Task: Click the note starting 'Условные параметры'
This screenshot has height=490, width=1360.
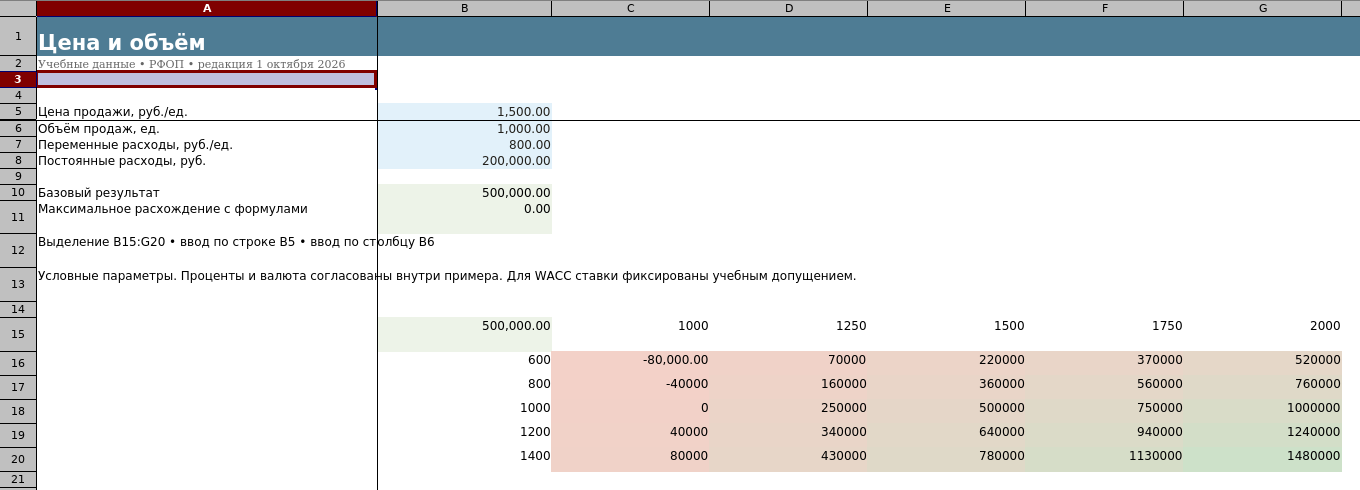Action: [447, 276]
